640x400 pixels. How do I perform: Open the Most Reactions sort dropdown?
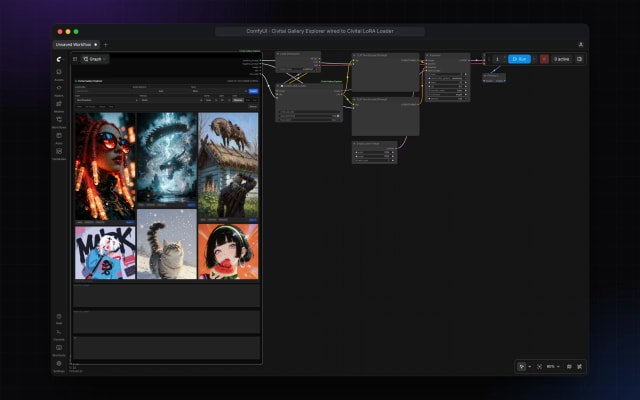(x=107, y=100)
